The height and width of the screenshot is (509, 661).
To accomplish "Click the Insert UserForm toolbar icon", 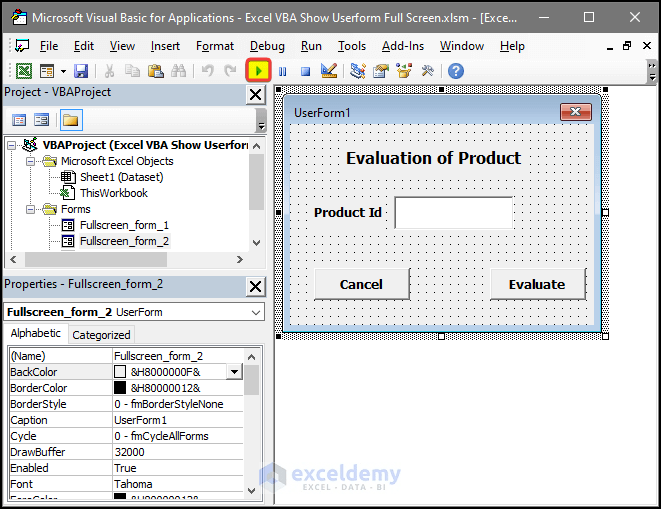I will 47,71.
